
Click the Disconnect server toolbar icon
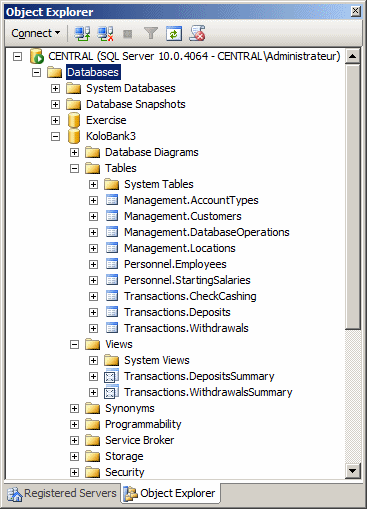pos(105,33)
